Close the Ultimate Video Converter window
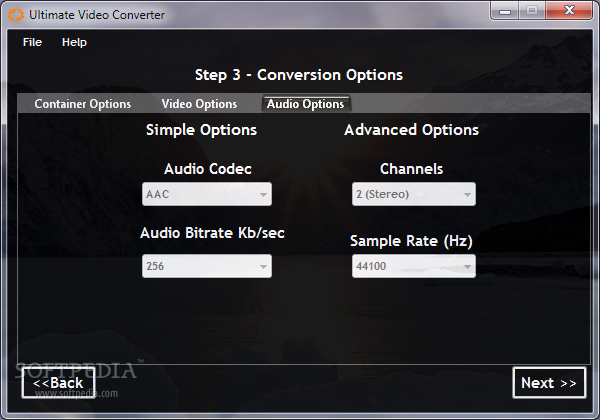 569,10
